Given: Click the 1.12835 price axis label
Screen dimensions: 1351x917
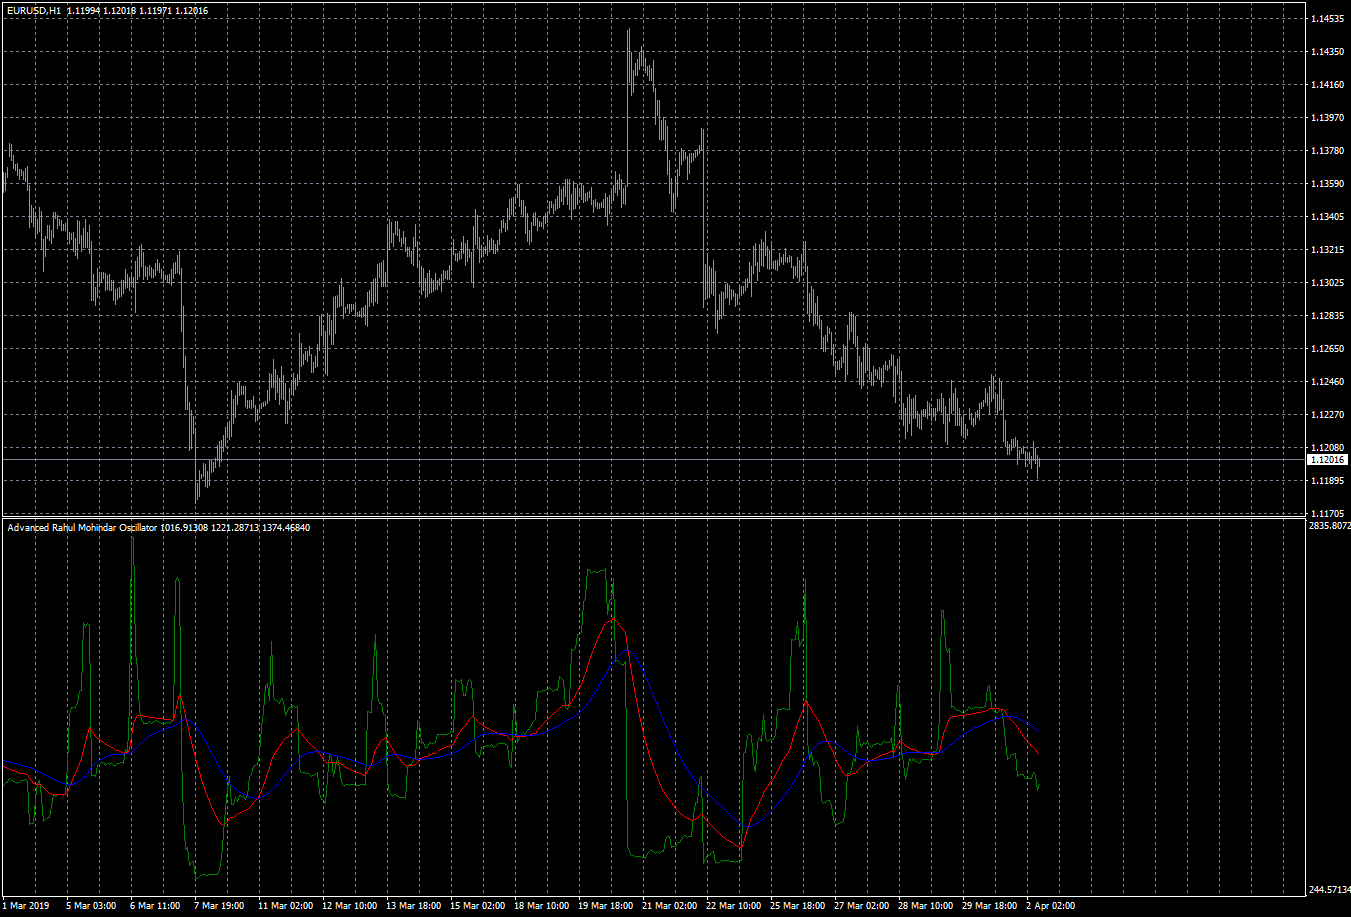Looking at the screenshot, I should coord(1327,316).
